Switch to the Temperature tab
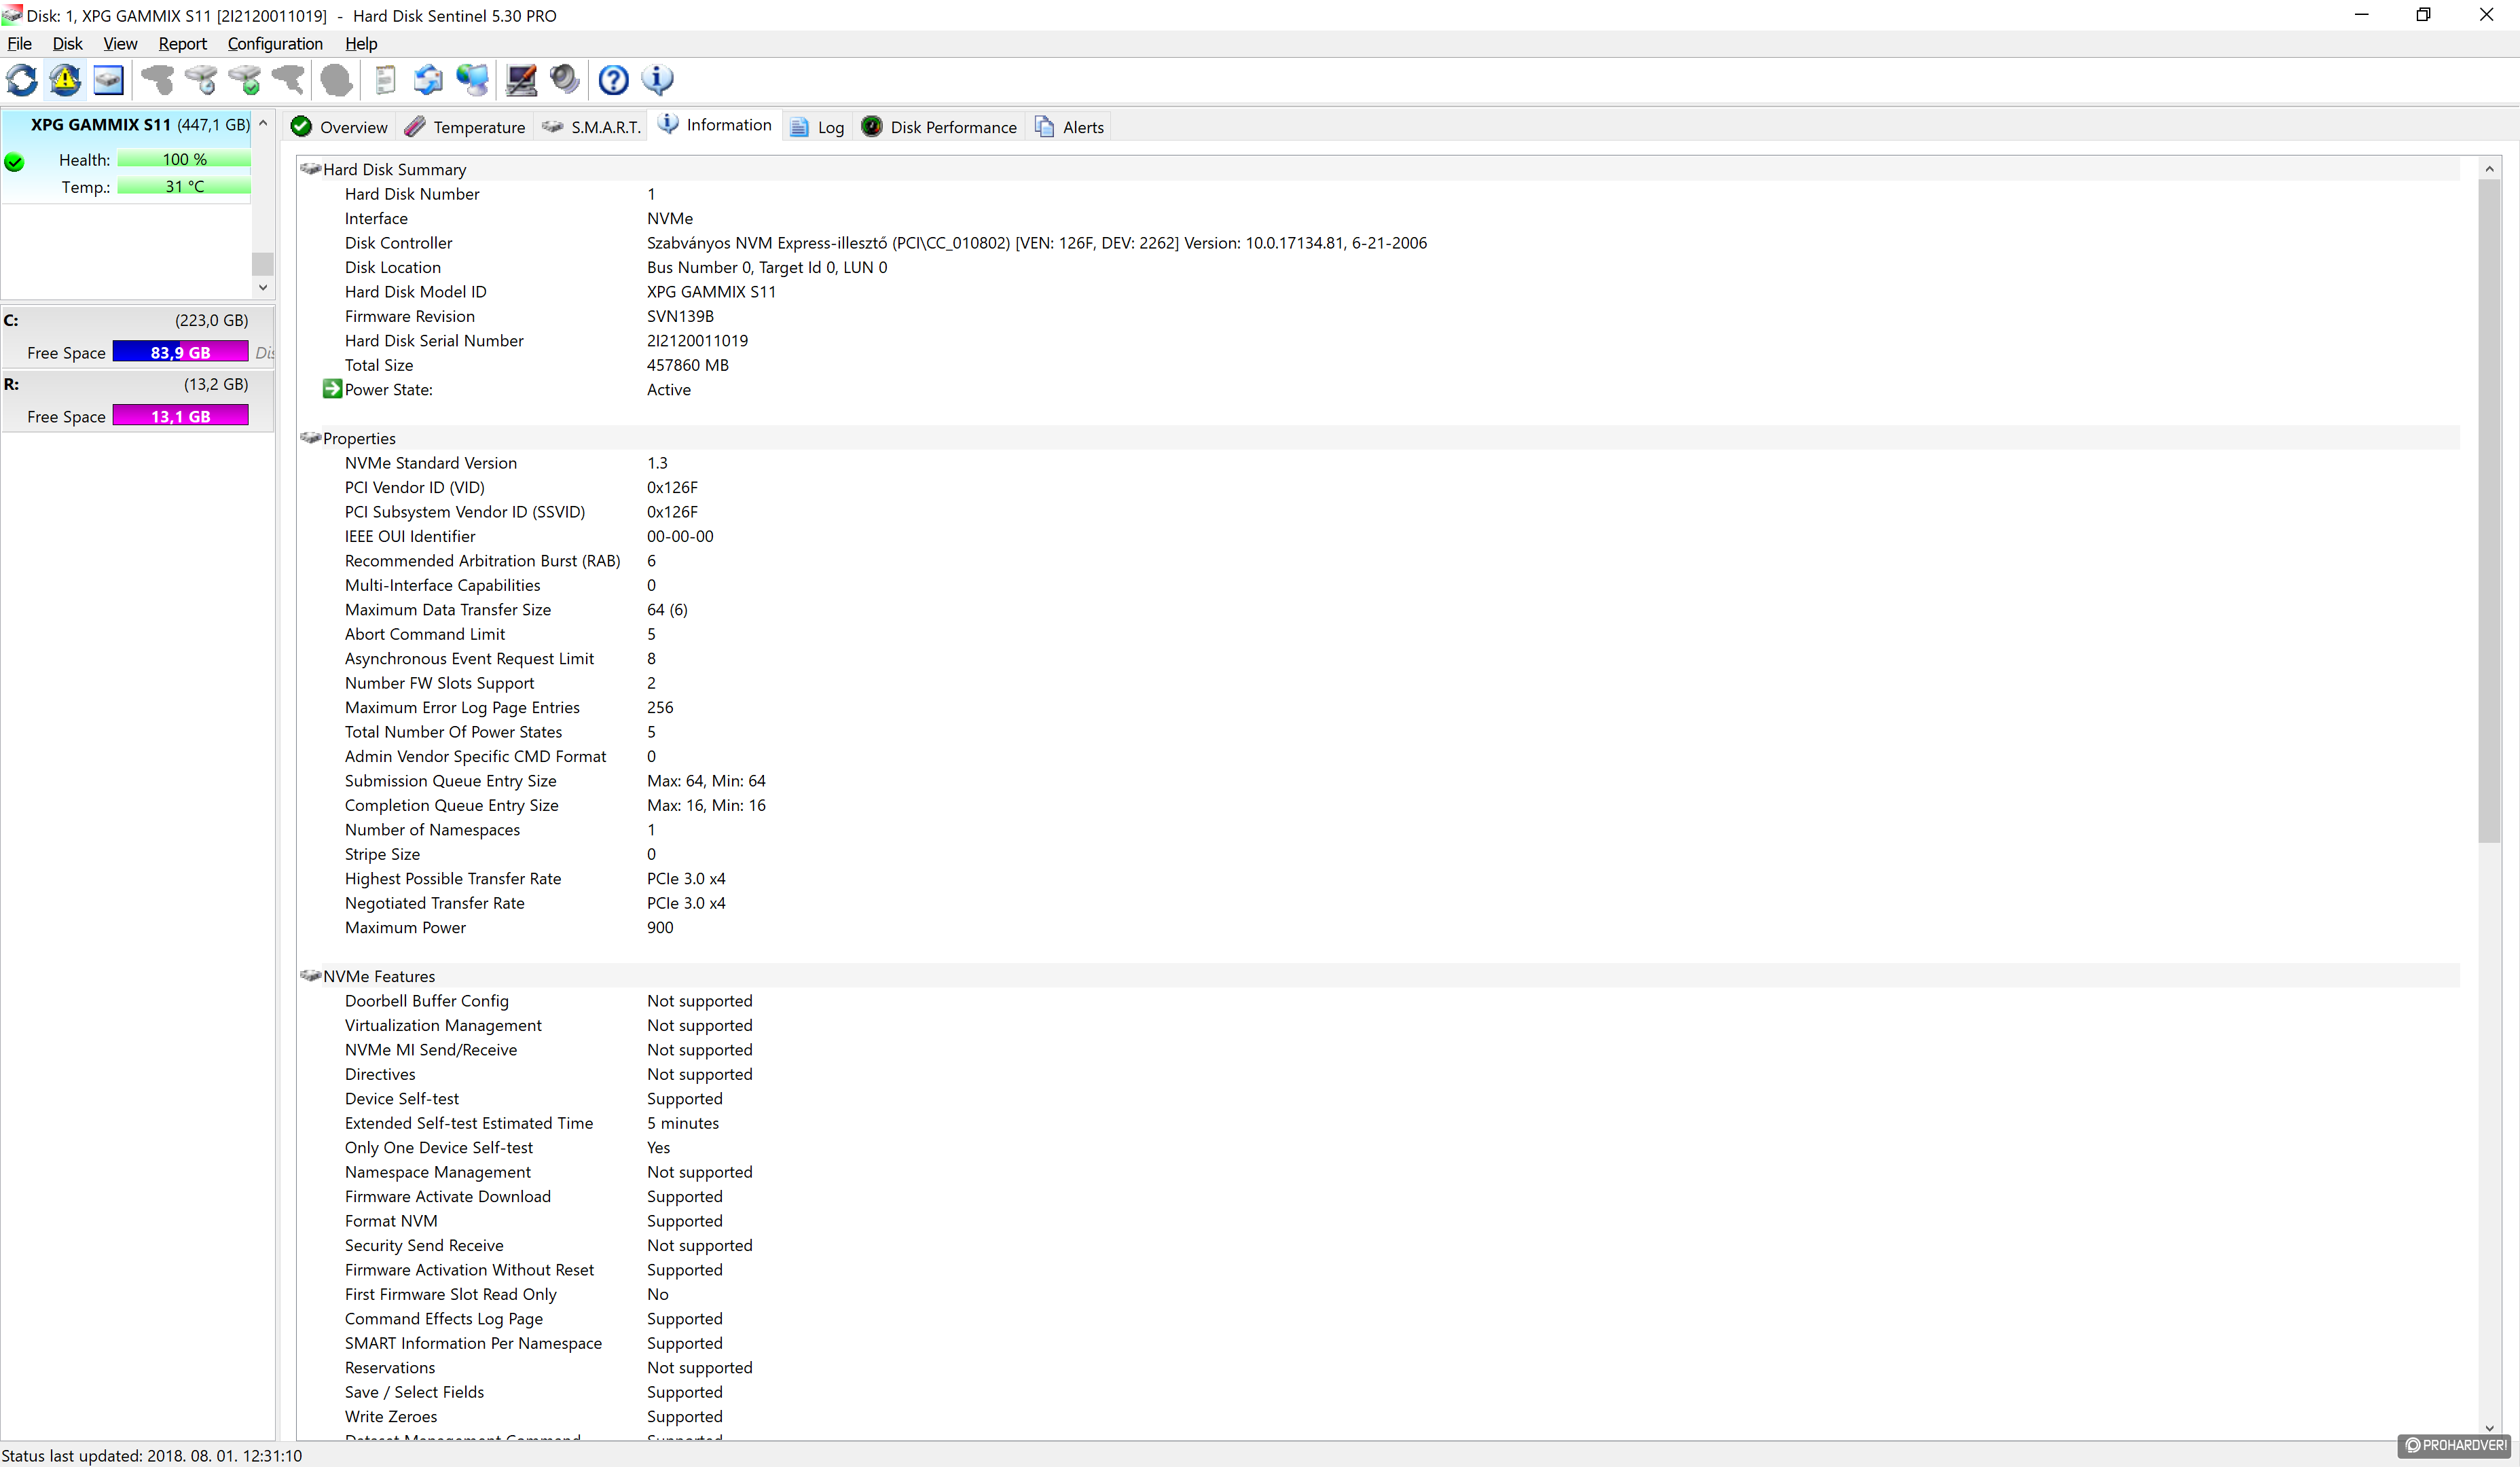2520x1467 pixels. 464,127
